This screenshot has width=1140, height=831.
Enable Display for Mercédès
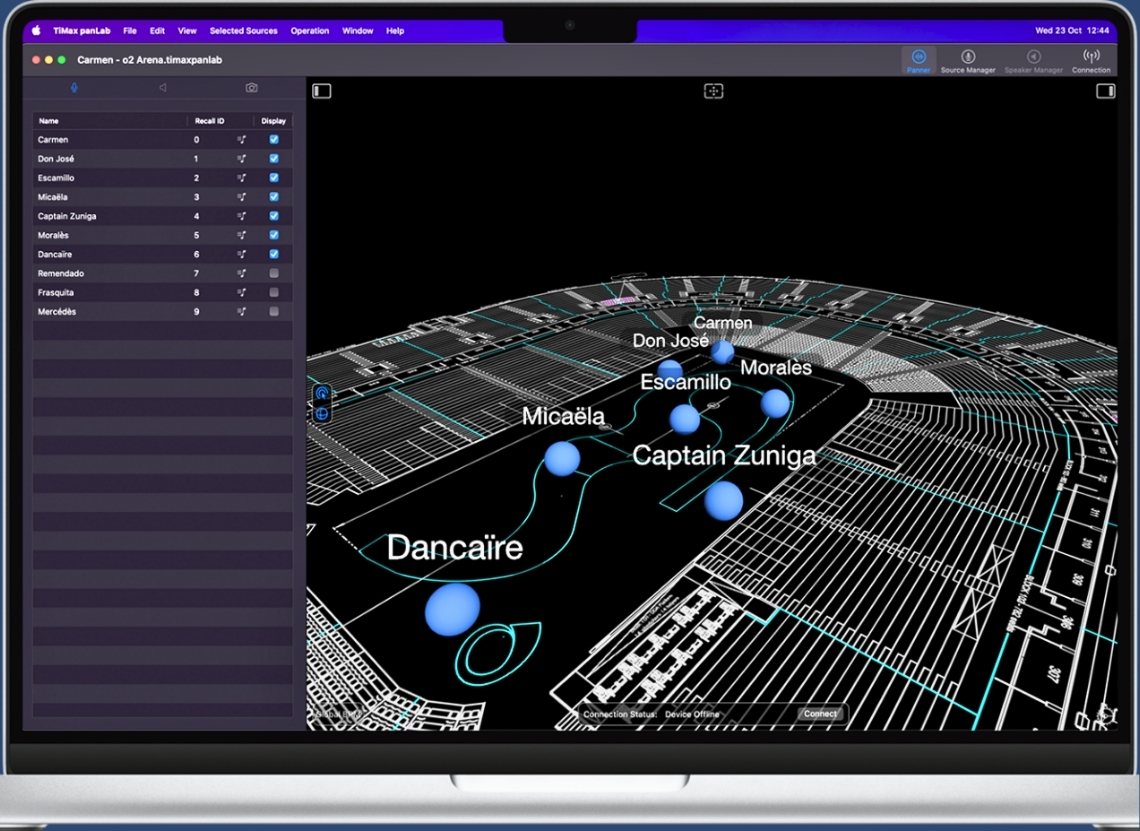click(x=274, y=312)
